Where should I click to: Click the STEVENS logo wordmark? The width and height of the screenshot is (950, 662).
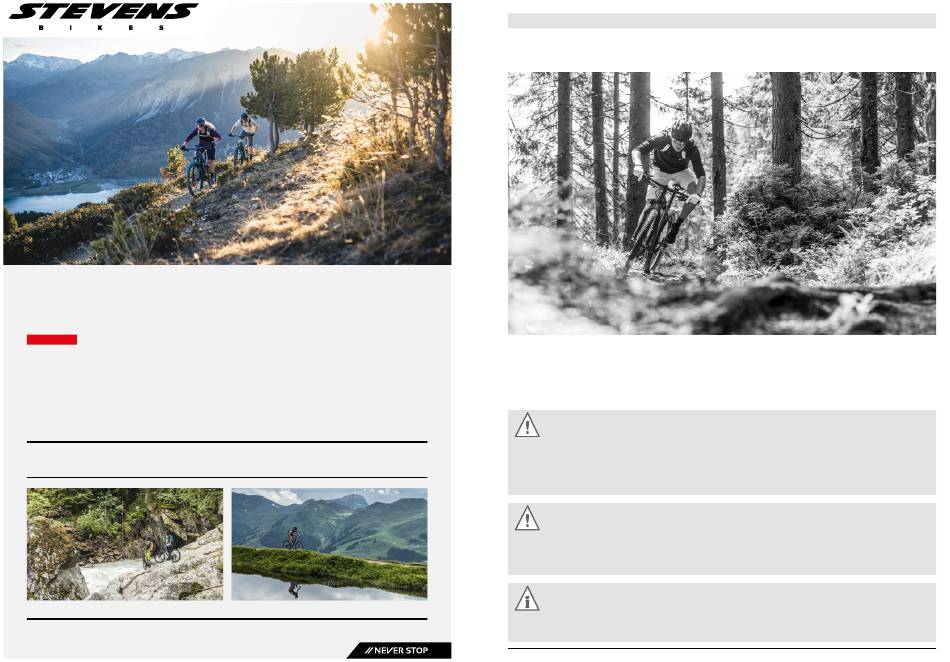(104, 11)
